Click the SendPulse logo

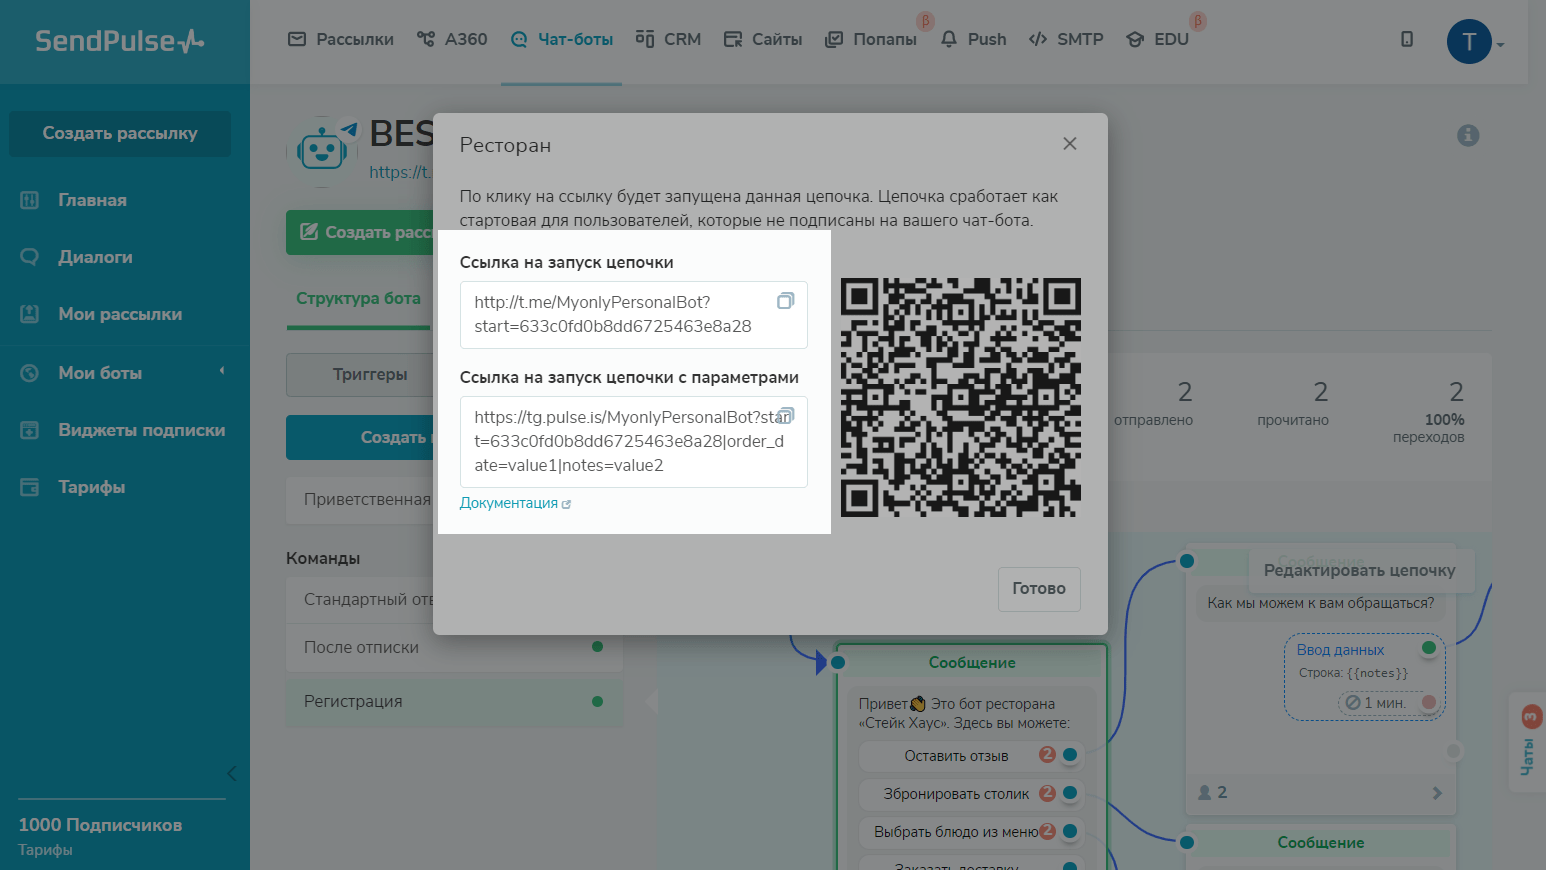click(120, 41)
